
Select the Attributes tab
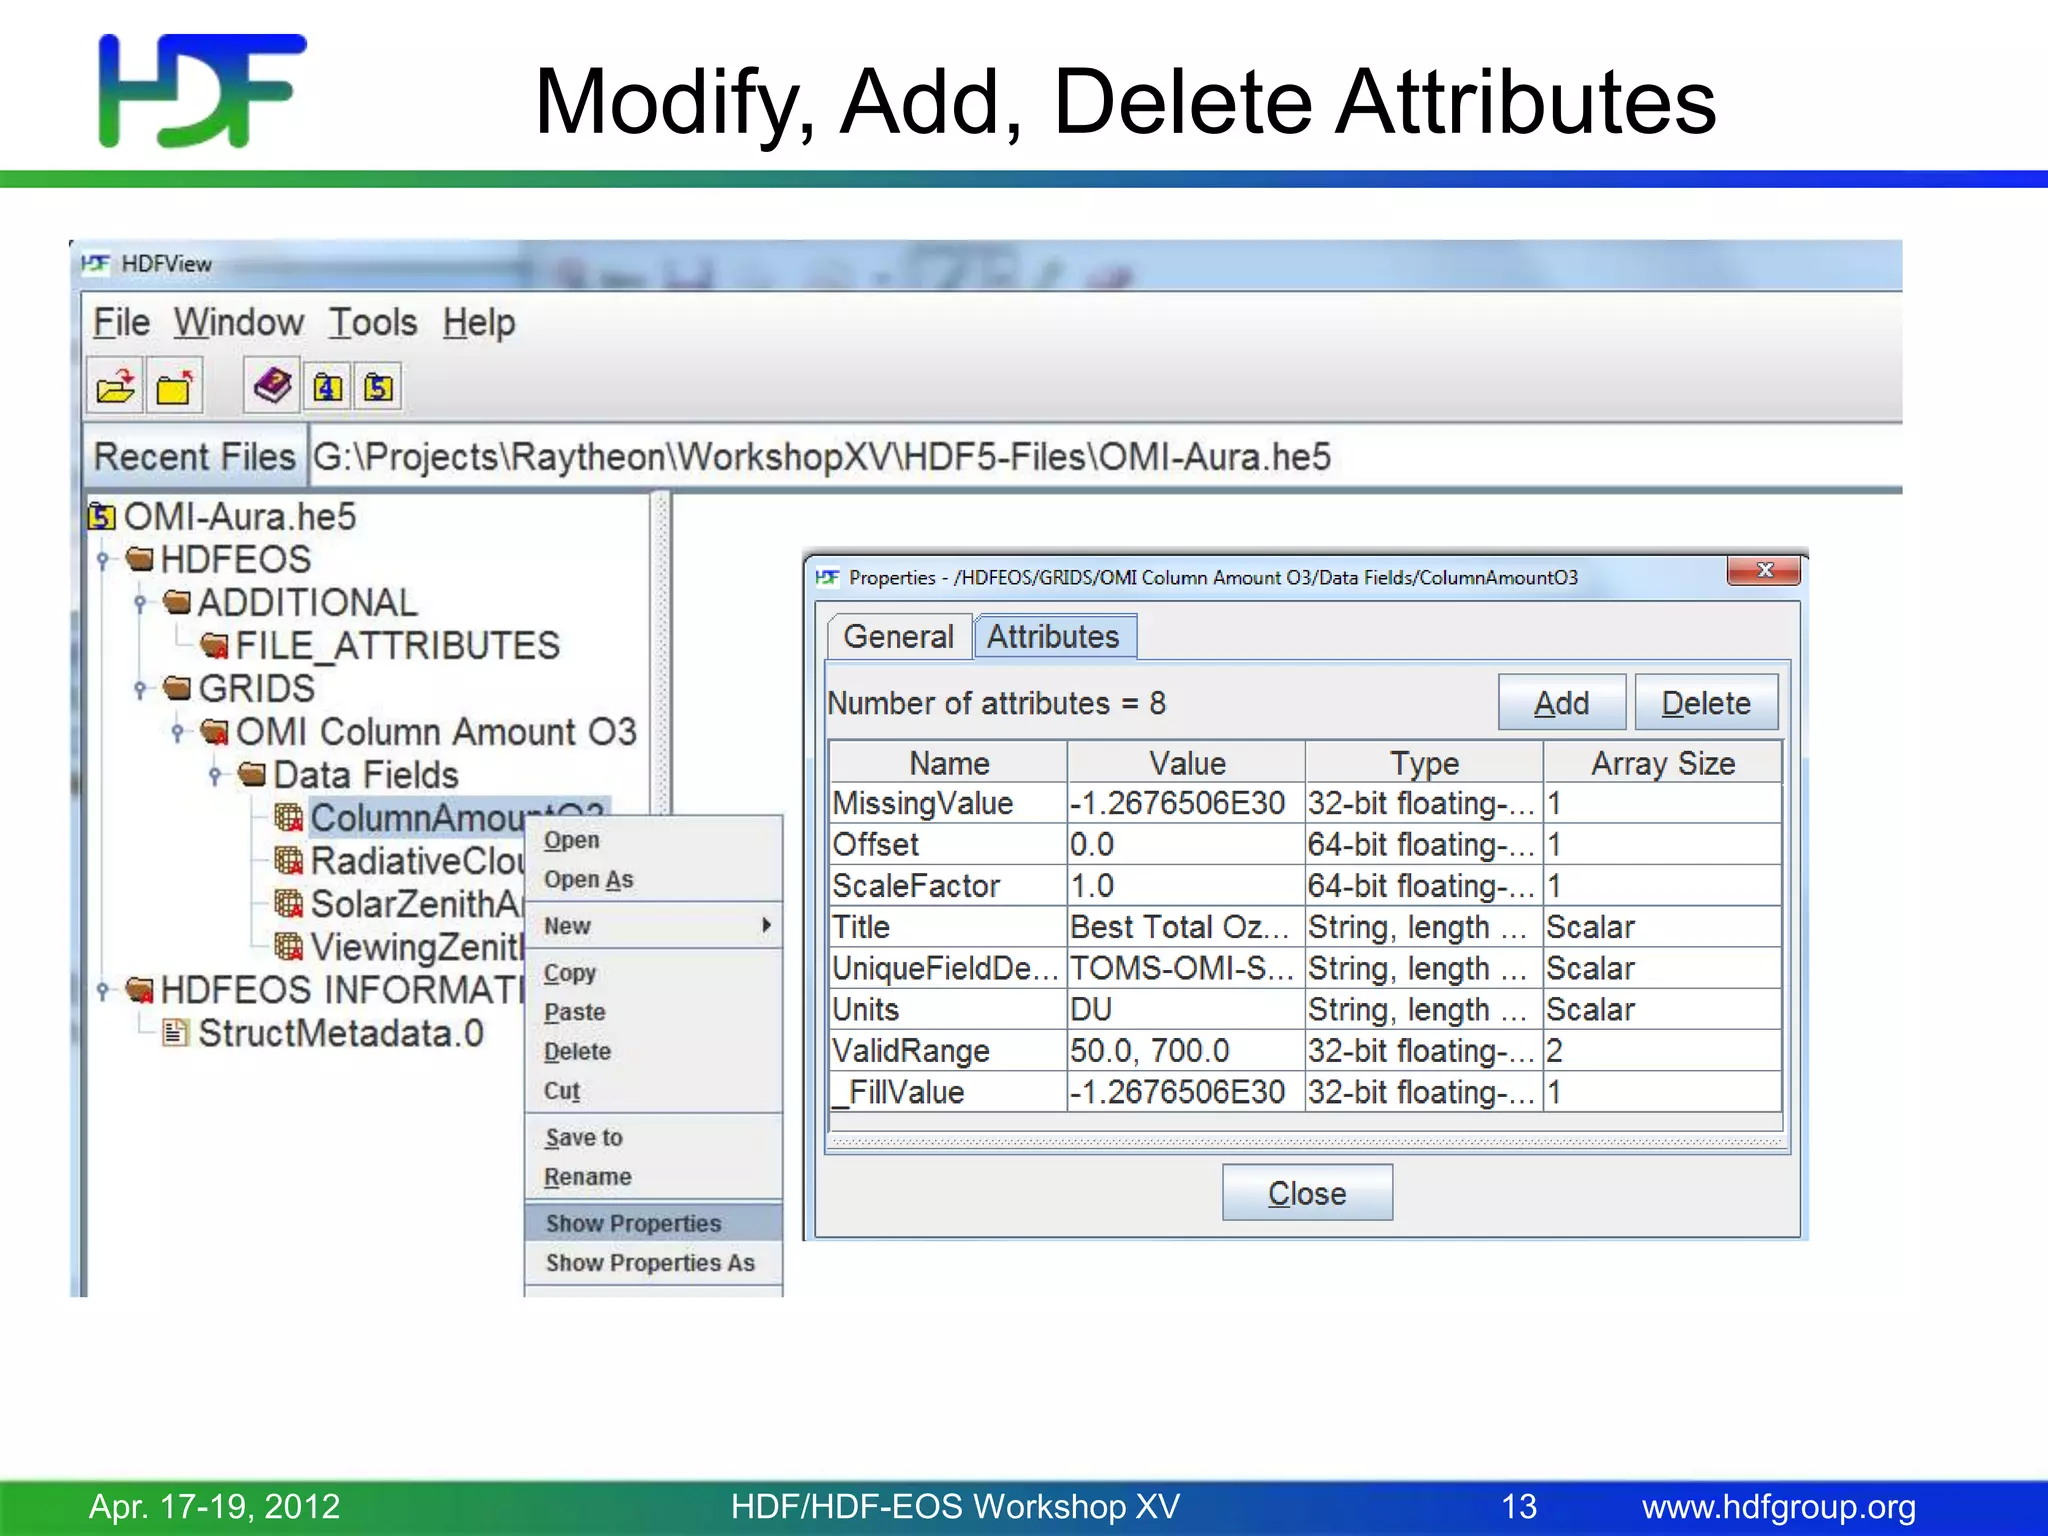pos(1054,637)
